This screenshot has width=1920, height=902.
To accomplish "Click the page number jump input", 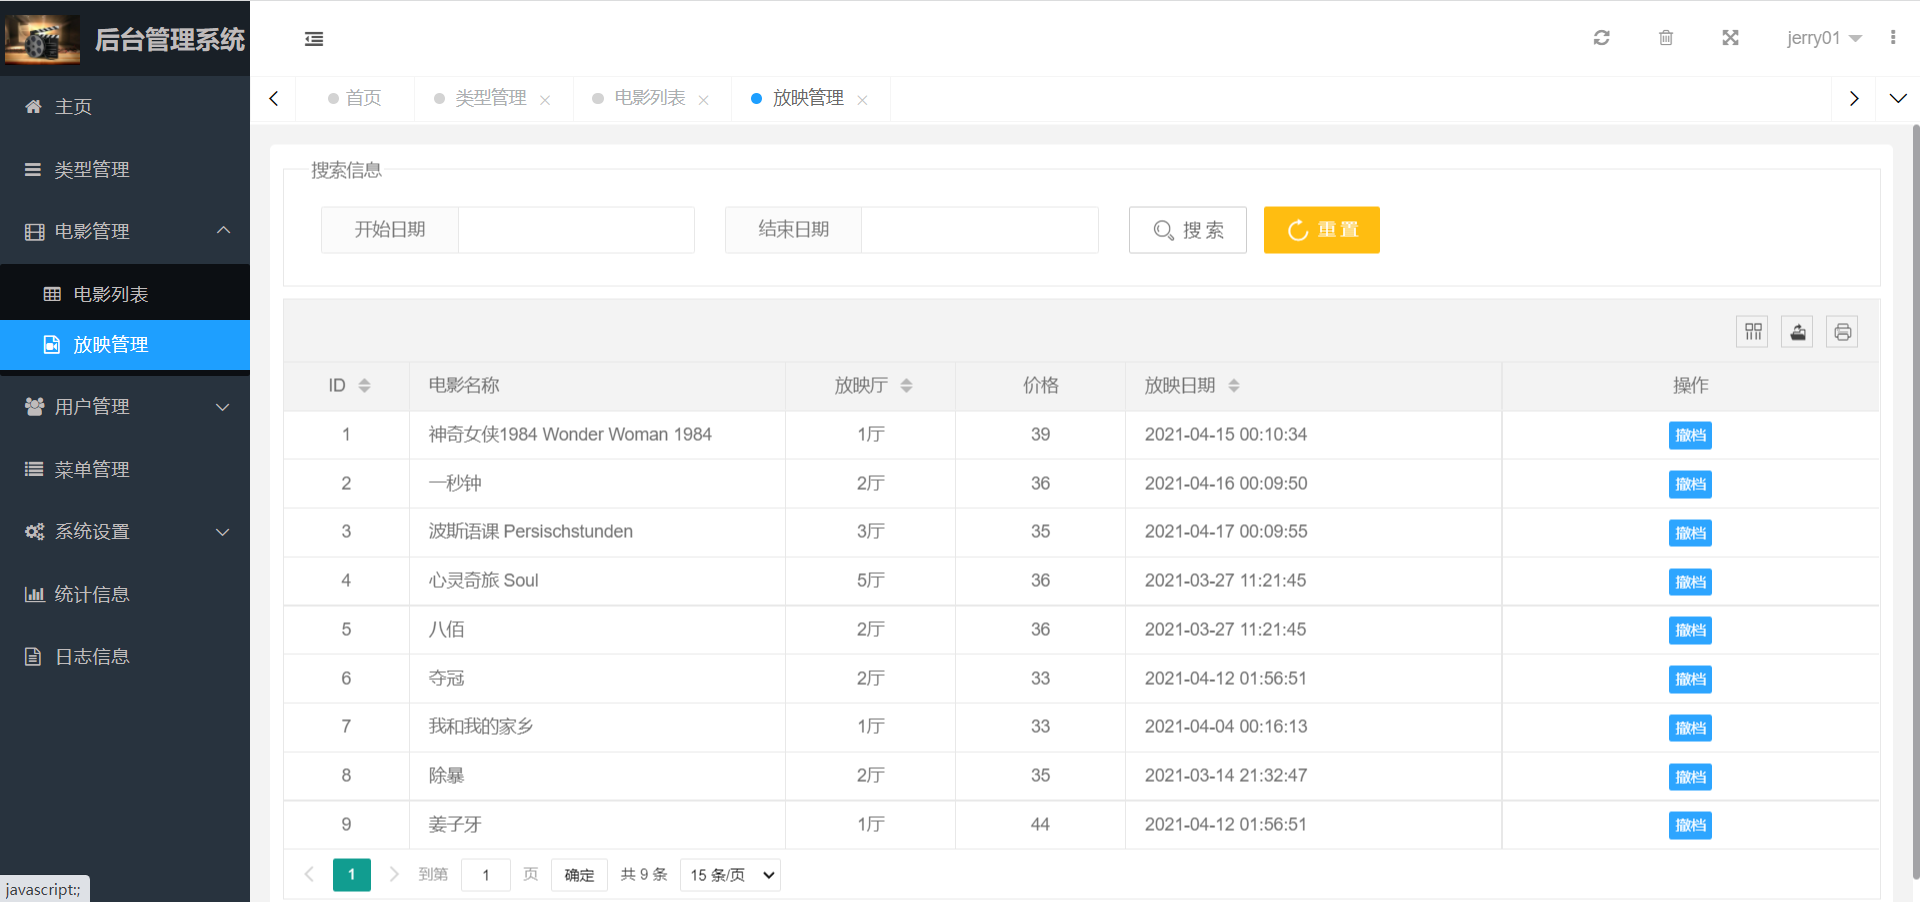I will point(486,875).
